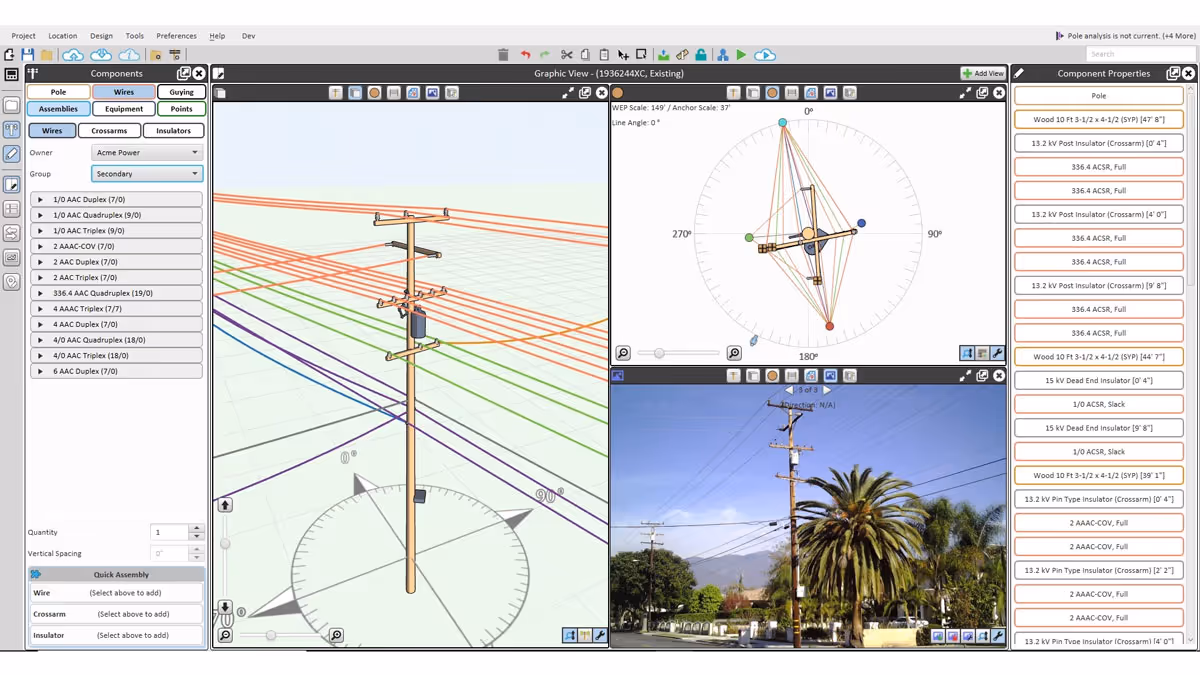This screenshot has height=675, width=1200.
Task: Open the Design menu
Action: (x=101, y=36)
